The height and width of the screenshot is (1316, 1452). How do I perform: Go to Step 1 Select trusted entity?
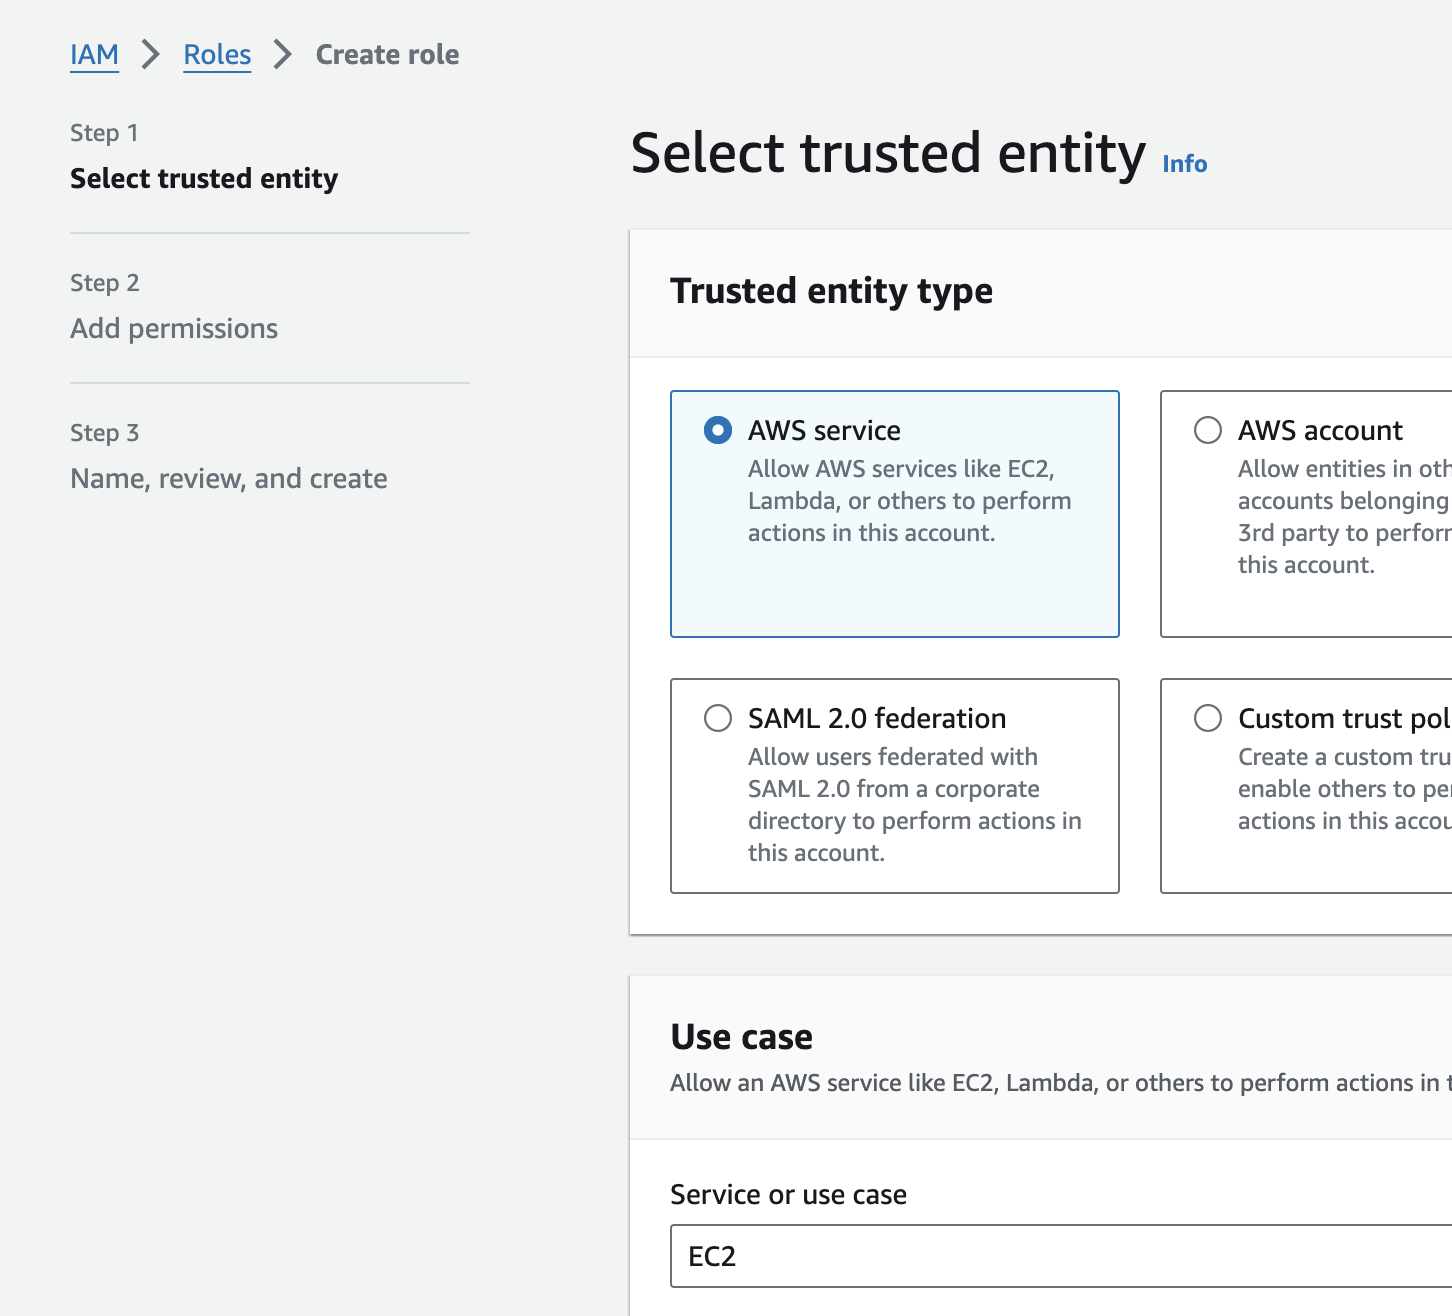click(204, 178)
